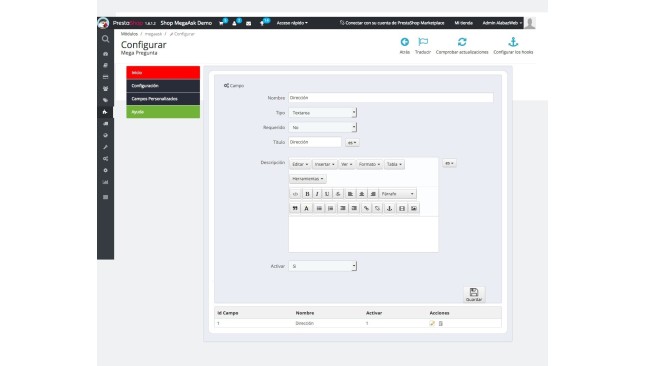Viewport: 646px width, 366px height.
Task: Open the Ver editor menu
Action: click(x=346, y=164)
